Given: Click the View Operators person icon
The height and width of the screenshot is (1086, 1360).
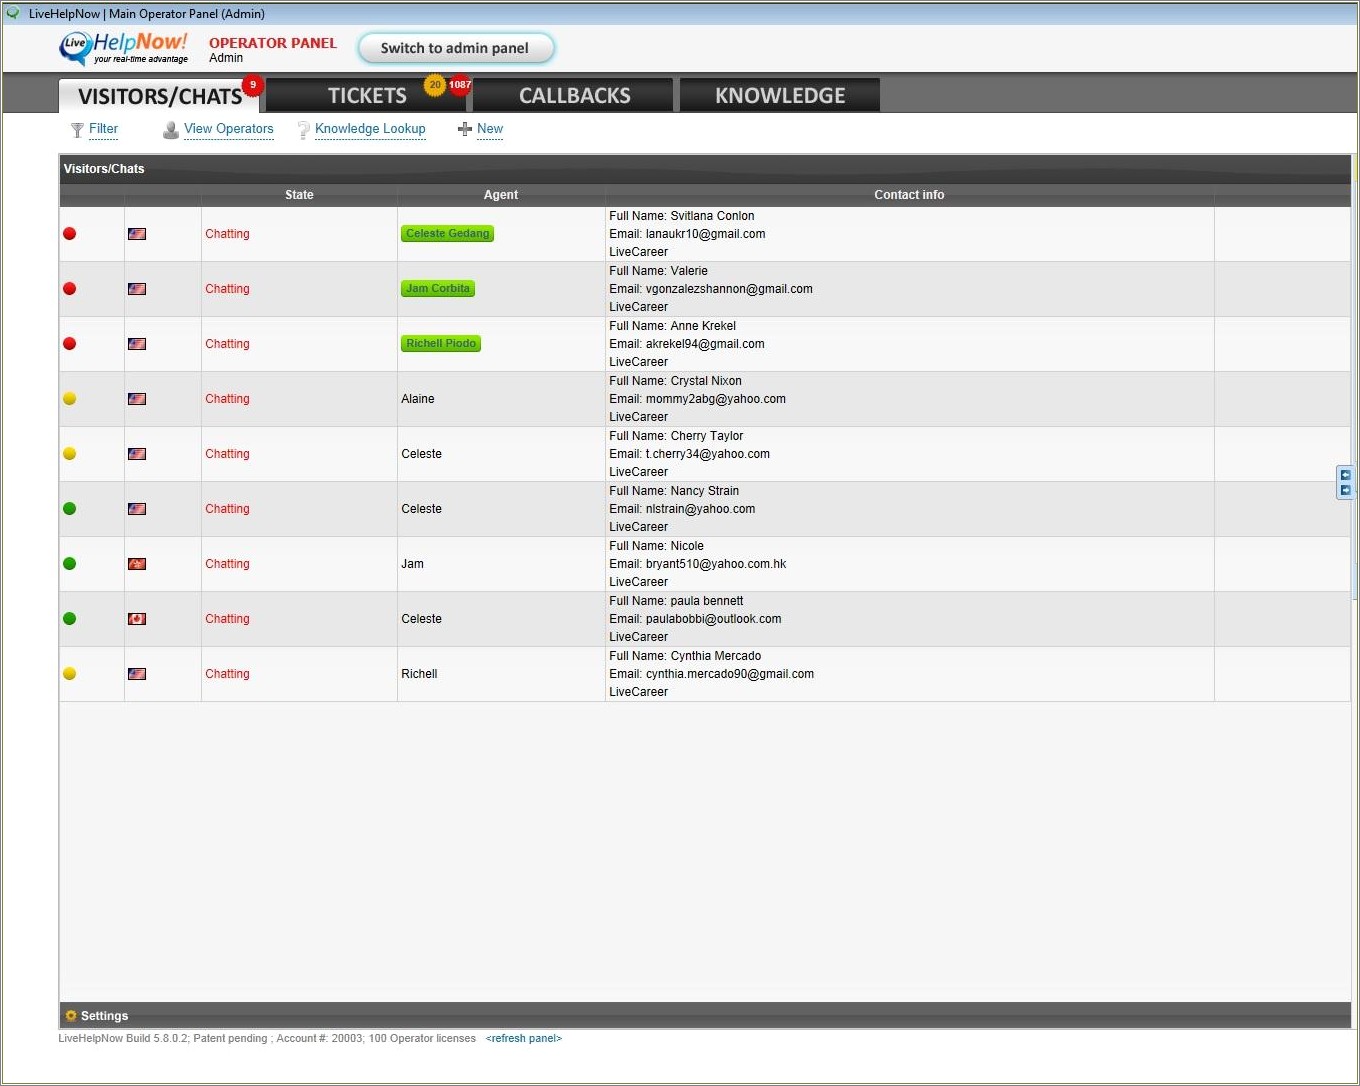Looking at the screenshot, I should coord(171,130).
